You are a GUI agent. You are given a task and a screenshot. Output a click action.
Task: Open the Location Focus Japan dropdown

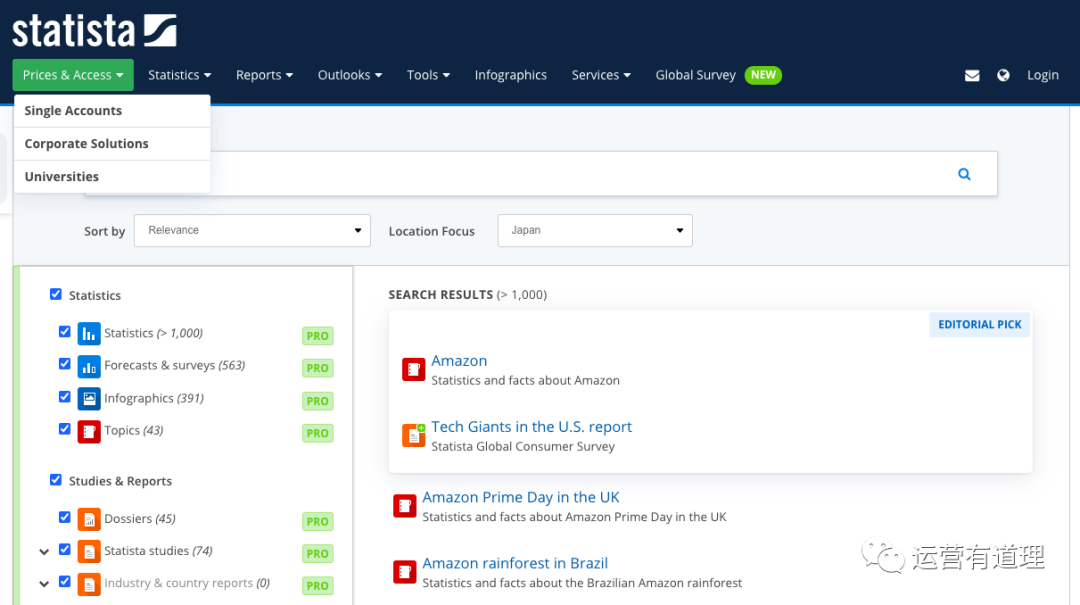click(595, 230)
